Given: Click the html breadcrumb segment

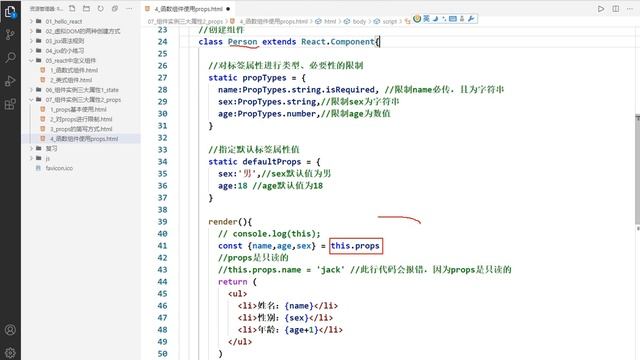Looking at the screenshot, I should tap(330, 21).
